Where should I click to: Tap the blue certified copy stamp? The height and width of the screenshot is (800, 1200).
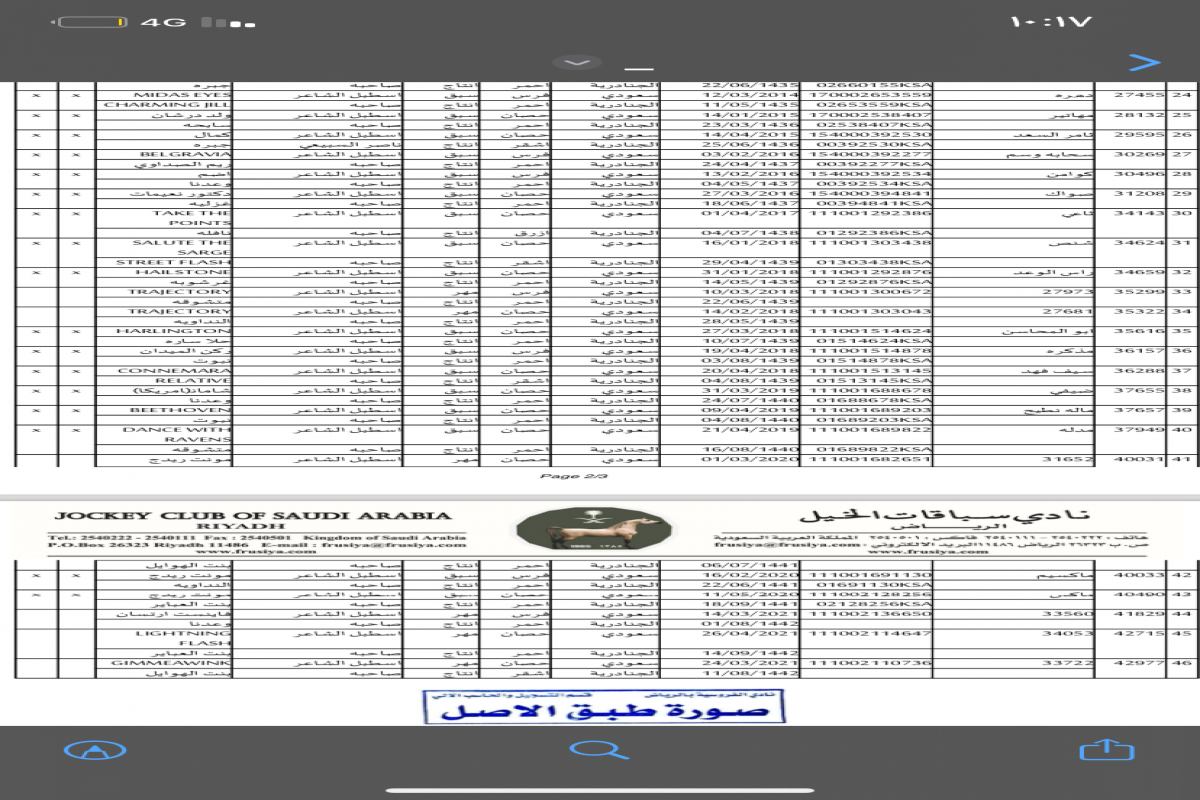point(603,707)
